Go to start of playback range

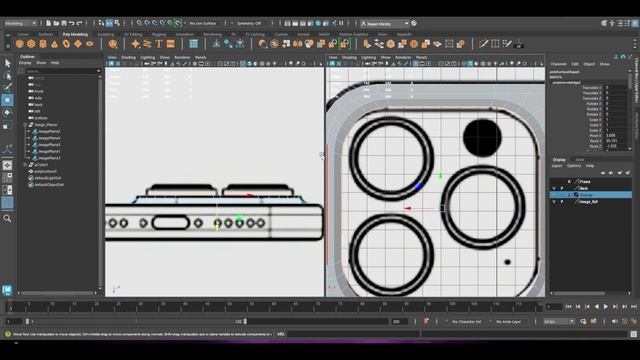click(x=569, y=307)
